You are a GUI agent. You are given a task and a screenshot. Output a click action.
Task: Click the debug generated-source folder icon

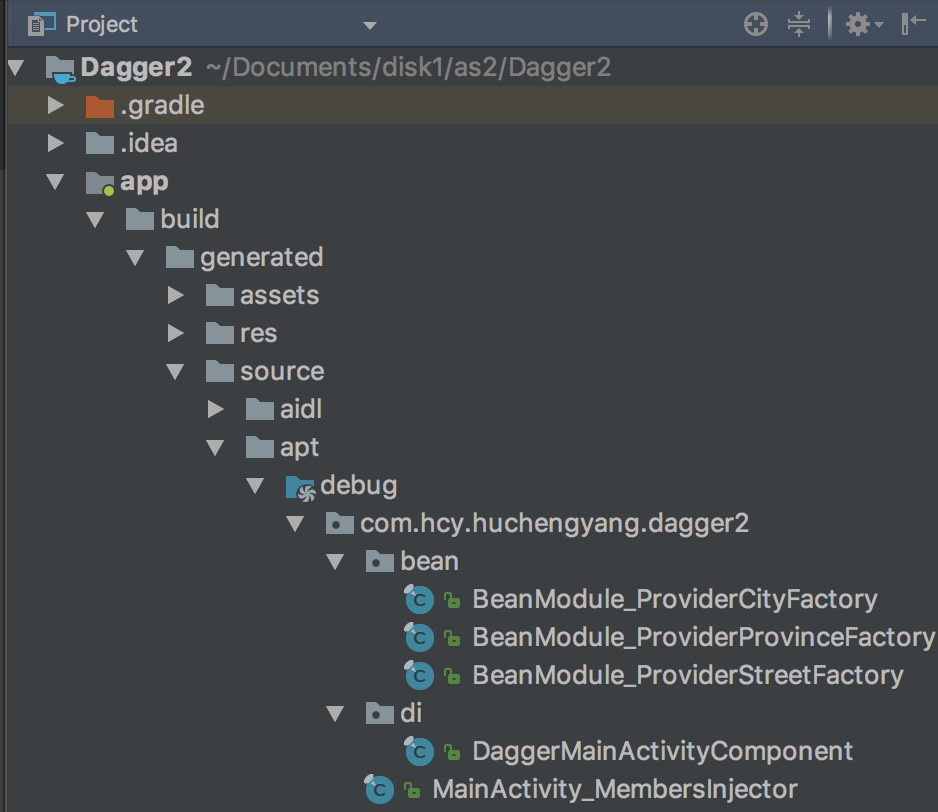tap(300, 488)
